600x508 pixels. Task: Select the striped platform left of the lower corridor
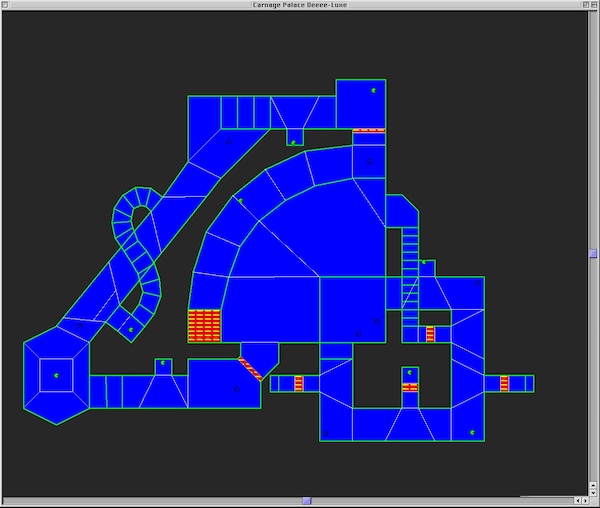tap(298, 383)
